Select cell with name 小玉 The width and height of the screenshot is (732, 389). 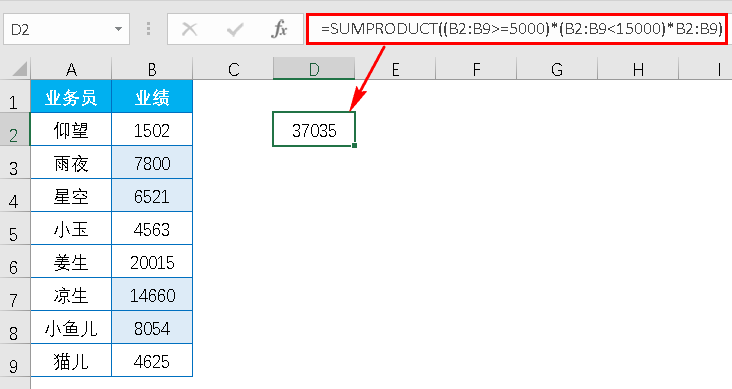[71, 229]
